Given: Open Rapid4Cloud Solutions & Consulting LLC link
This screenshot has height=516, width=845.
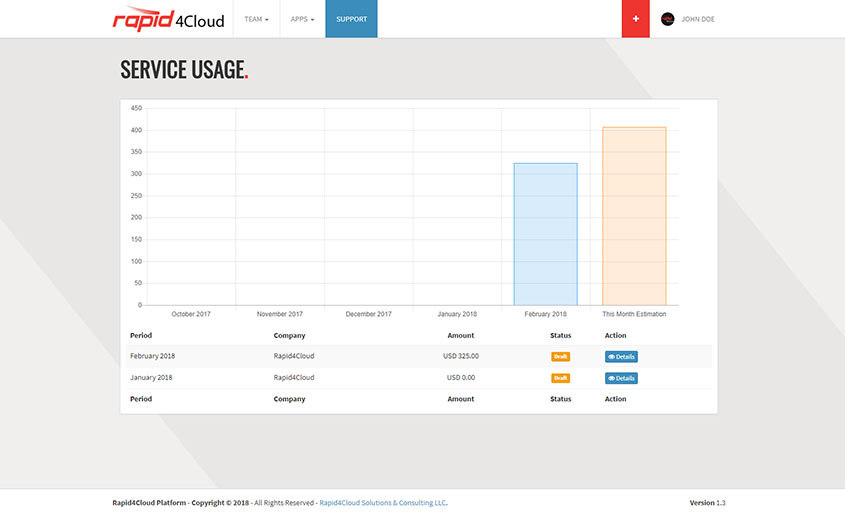Looking at the screenshot, I should [383, 503].
